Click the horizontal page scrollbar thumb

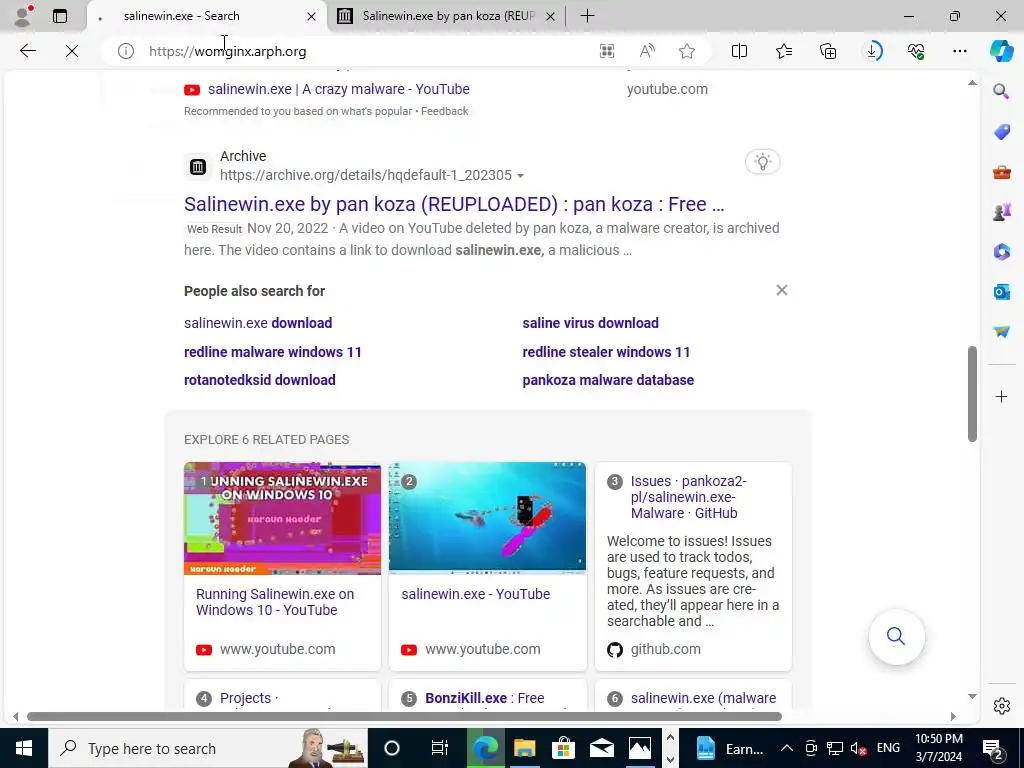[404, 716]
